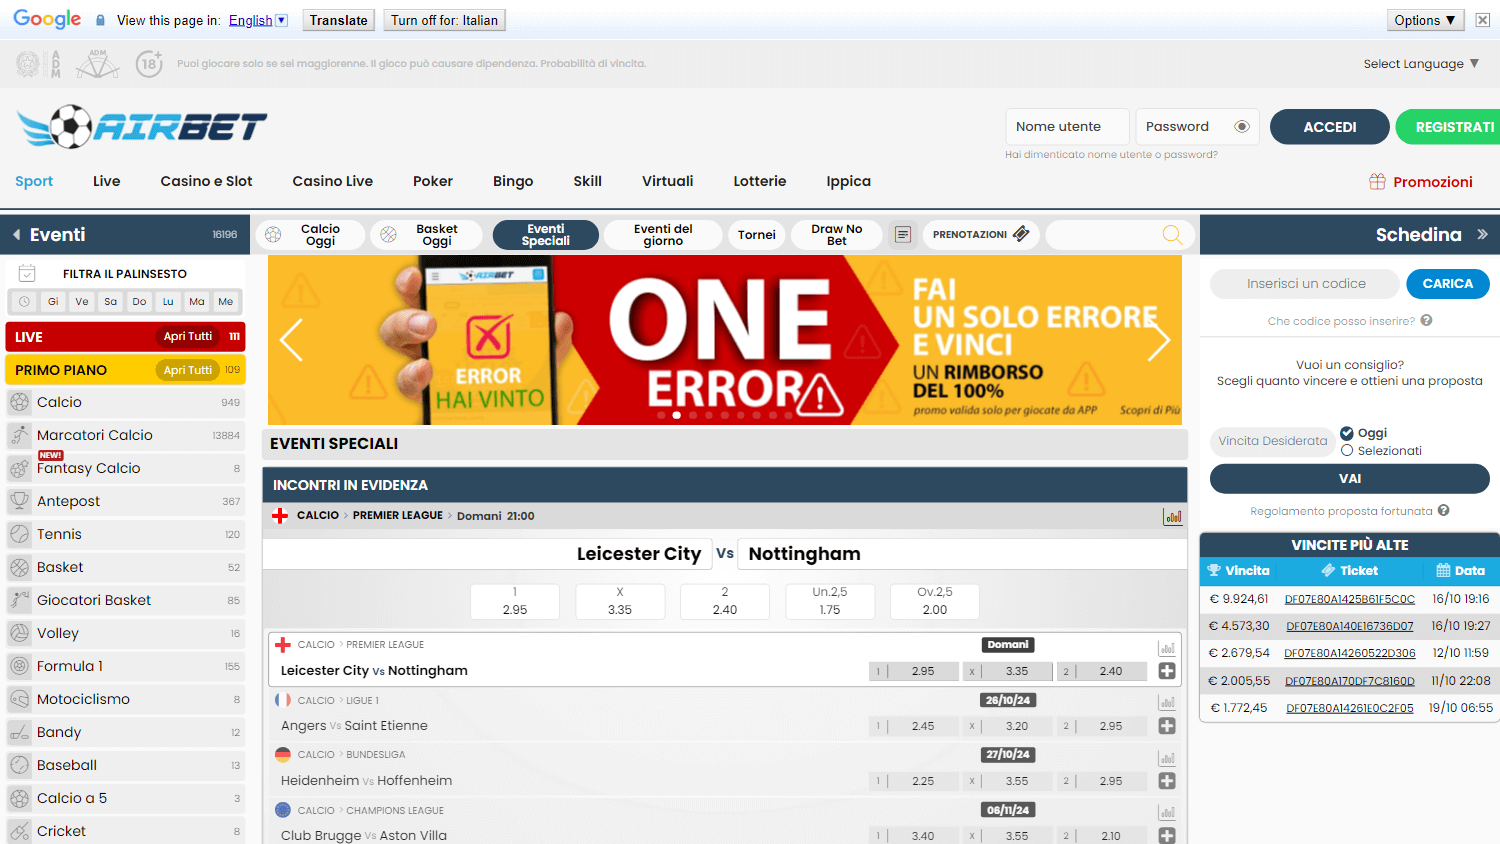Go to Virtuali section
This screenshot has height=844, width=1500.
tap(668, 181)
